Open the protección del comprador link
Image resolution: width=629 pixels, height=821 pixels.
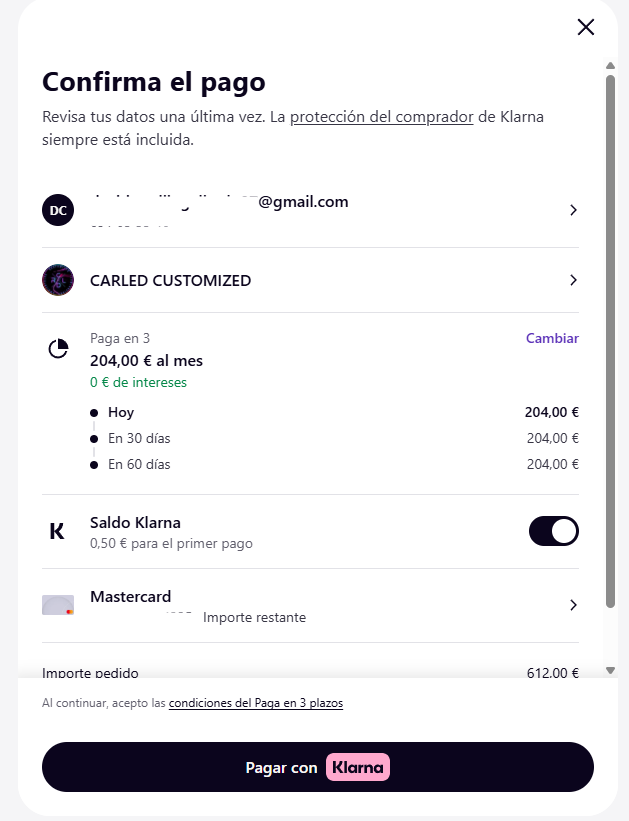(381, 117)
